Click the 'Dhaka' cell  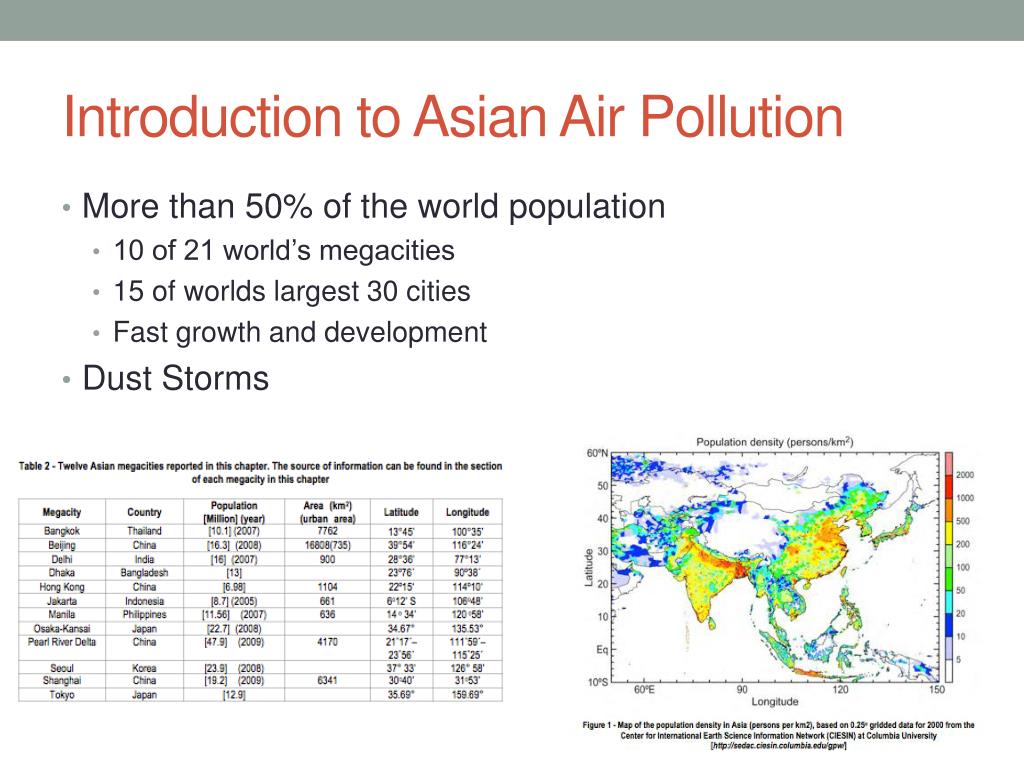pyautogui.click(x=62, y=572)
